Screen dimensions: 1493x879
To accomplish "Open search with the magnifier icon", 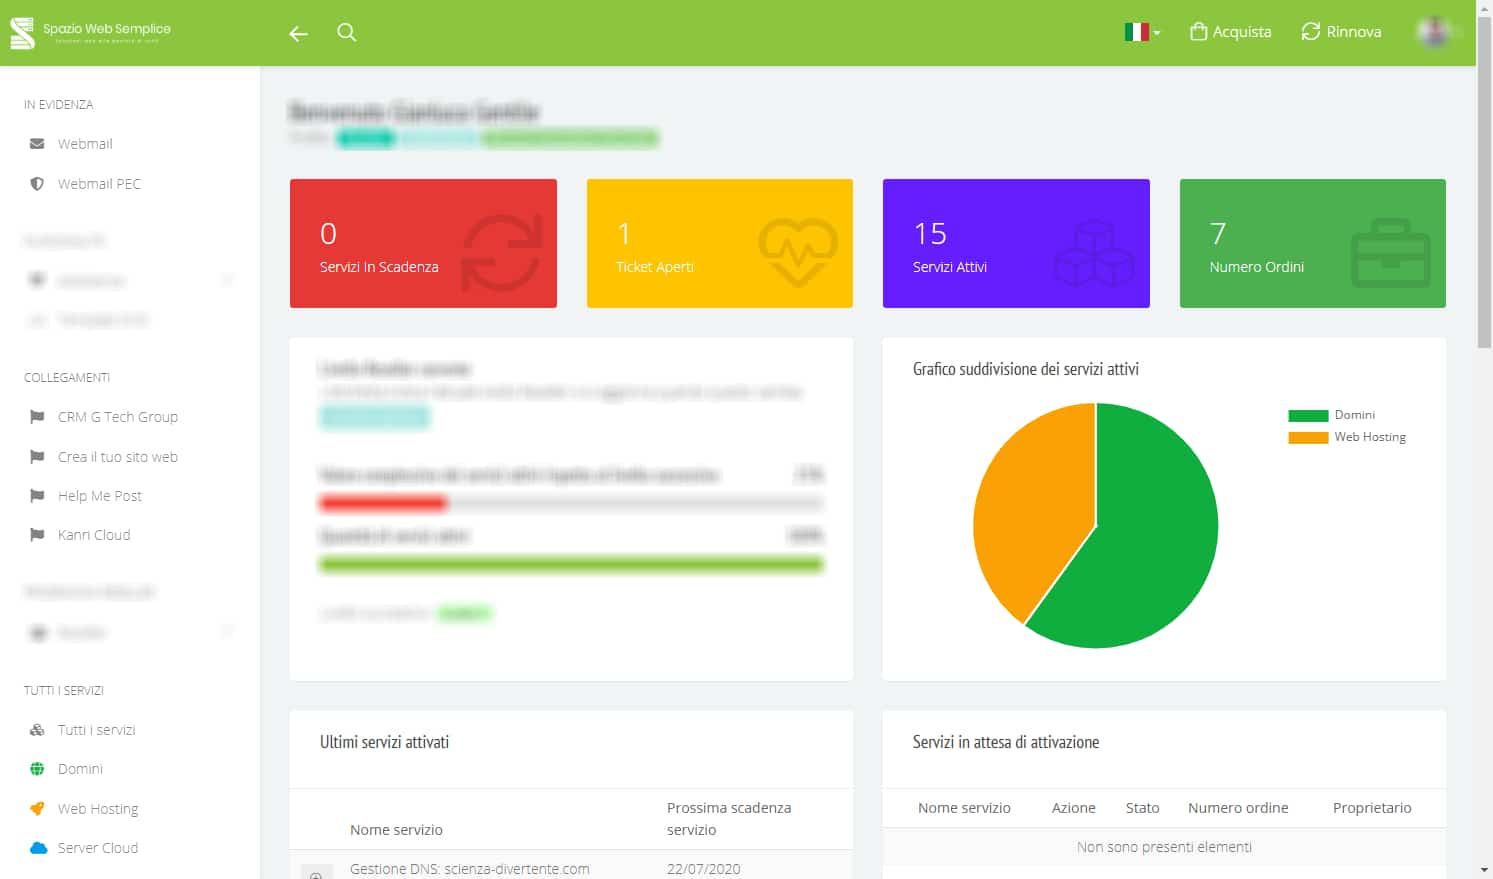I will (x=347, y=33).
